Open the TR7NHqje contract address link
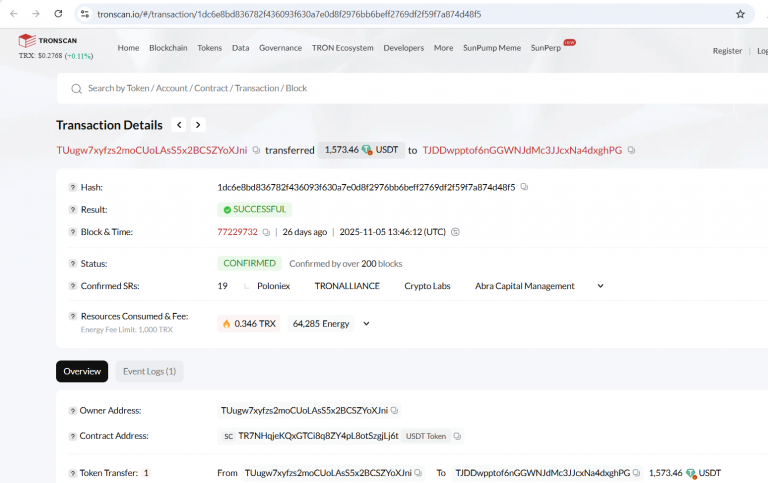 (x=318, y=435)
